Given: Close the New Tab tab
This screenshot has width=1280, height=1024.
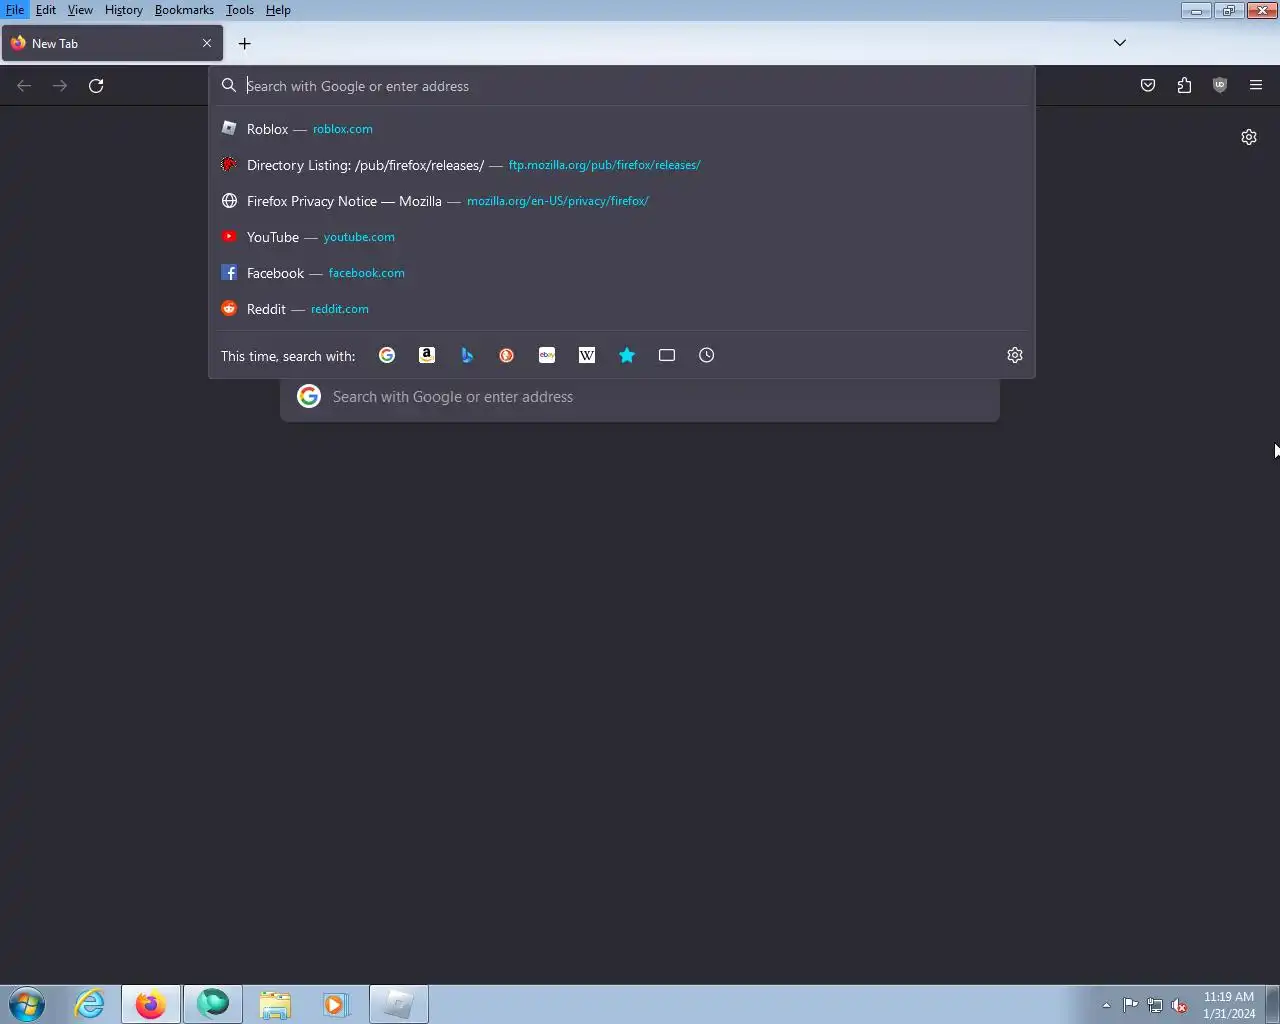Looking at the screenshot, I should 207,43.
